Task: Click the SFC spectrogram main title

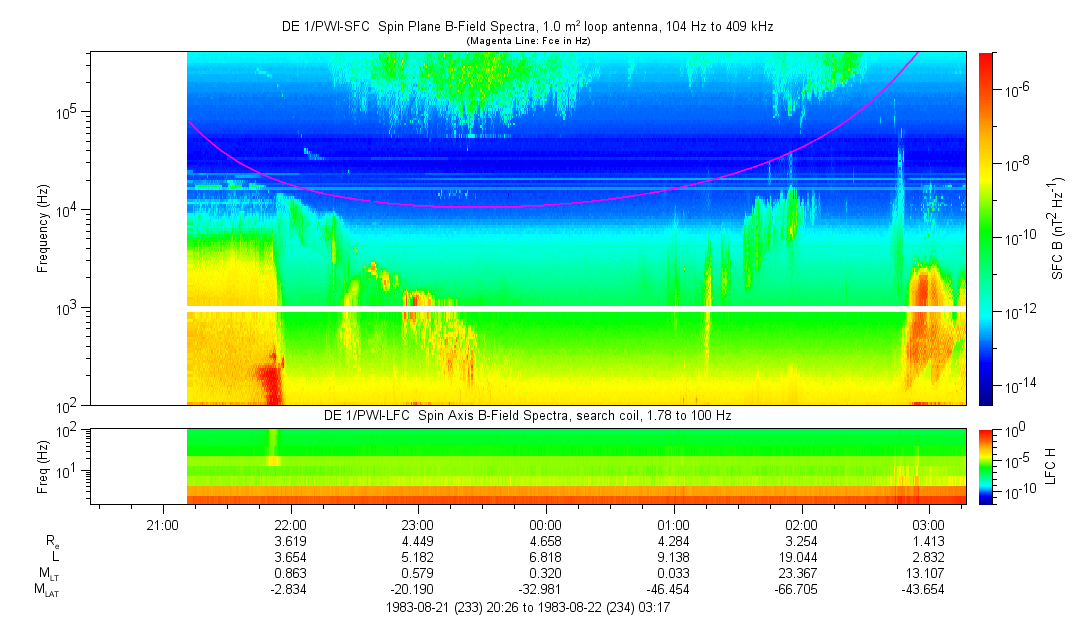Action: pos(531,26)
